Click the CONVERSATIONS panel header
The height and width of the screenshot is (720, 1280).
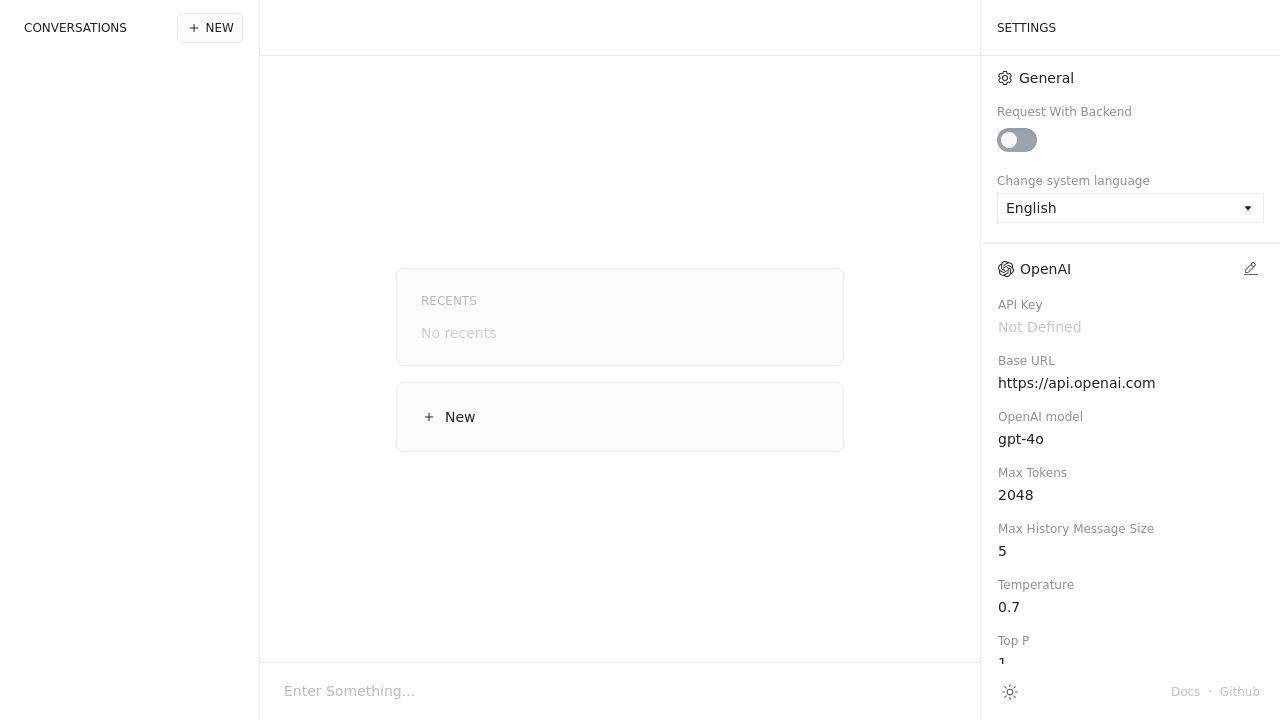tap(75, 28)
